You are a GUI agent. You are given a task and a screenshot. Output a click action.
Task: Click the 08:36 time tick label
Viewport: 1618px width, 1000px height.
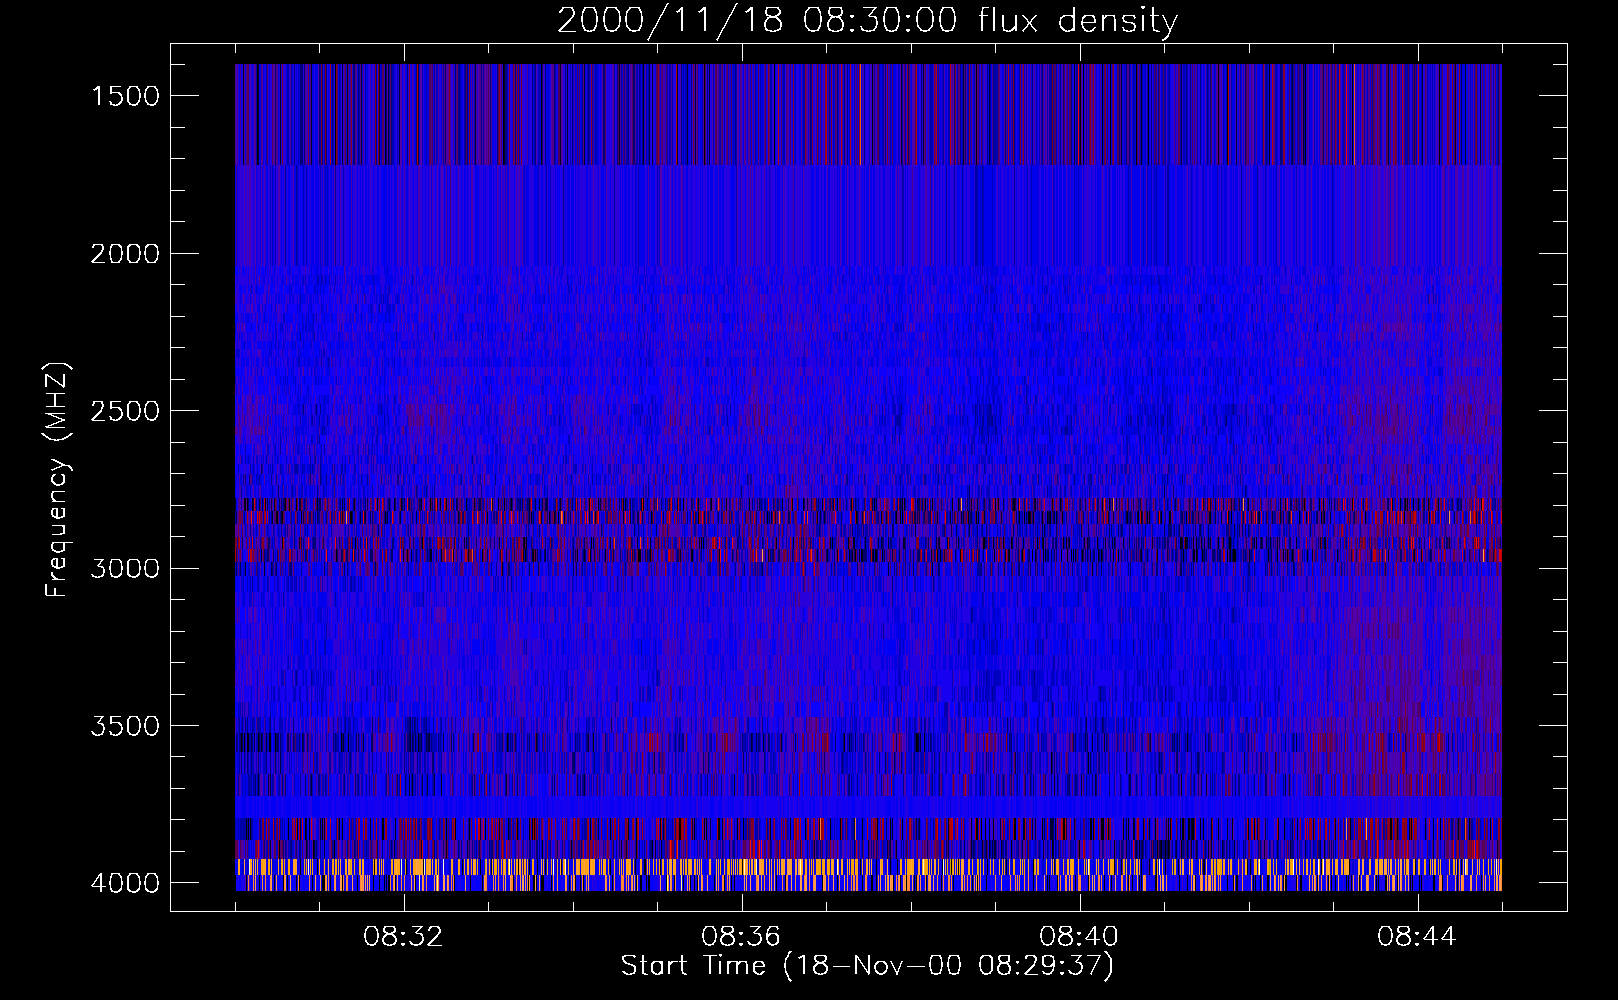tap(741, 937)
